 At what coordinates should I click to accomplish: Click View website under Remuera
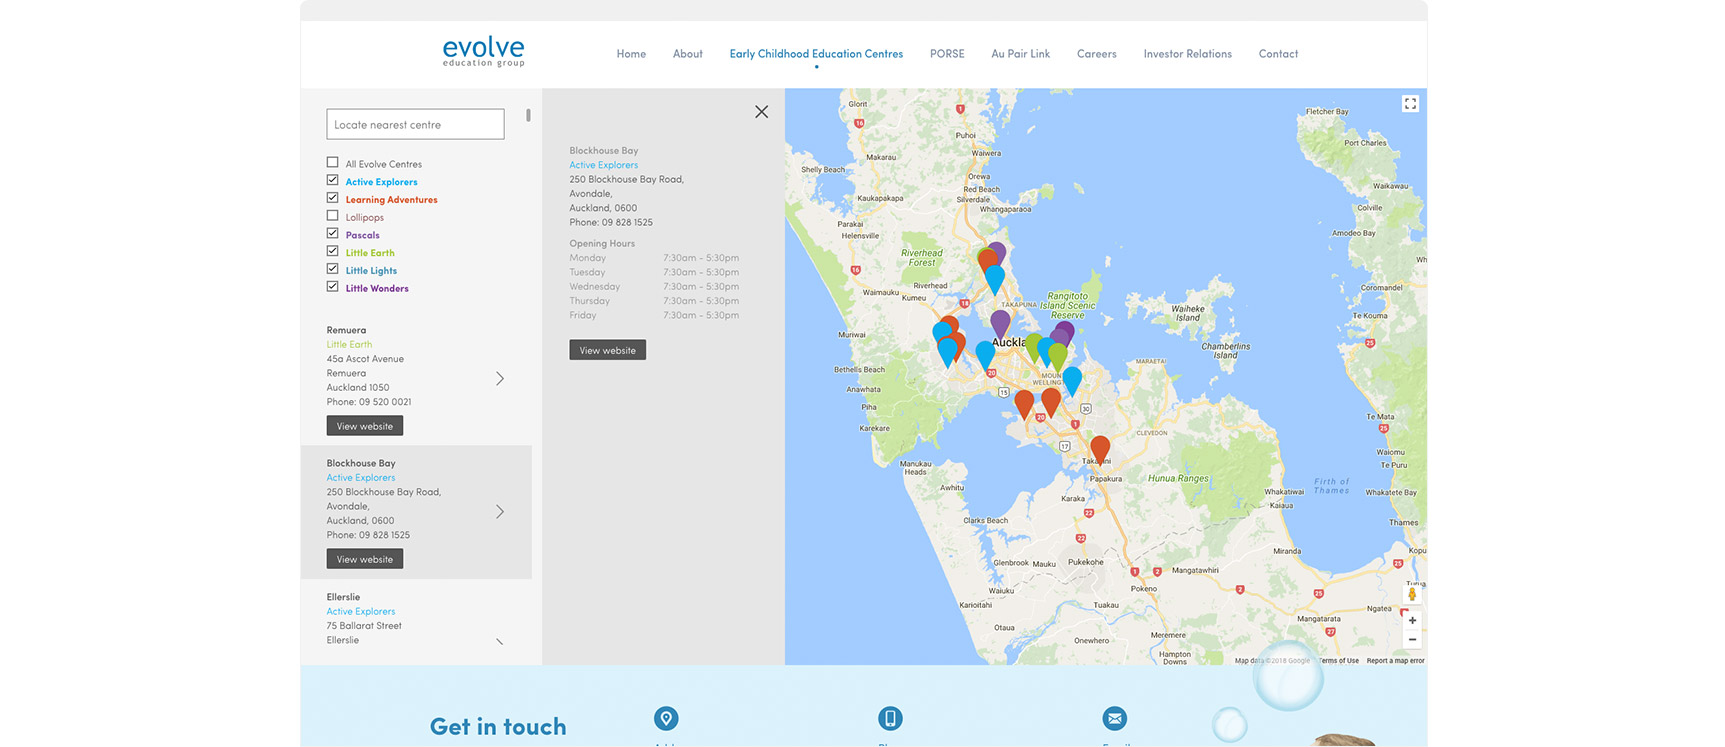click(x=365, y=426)
